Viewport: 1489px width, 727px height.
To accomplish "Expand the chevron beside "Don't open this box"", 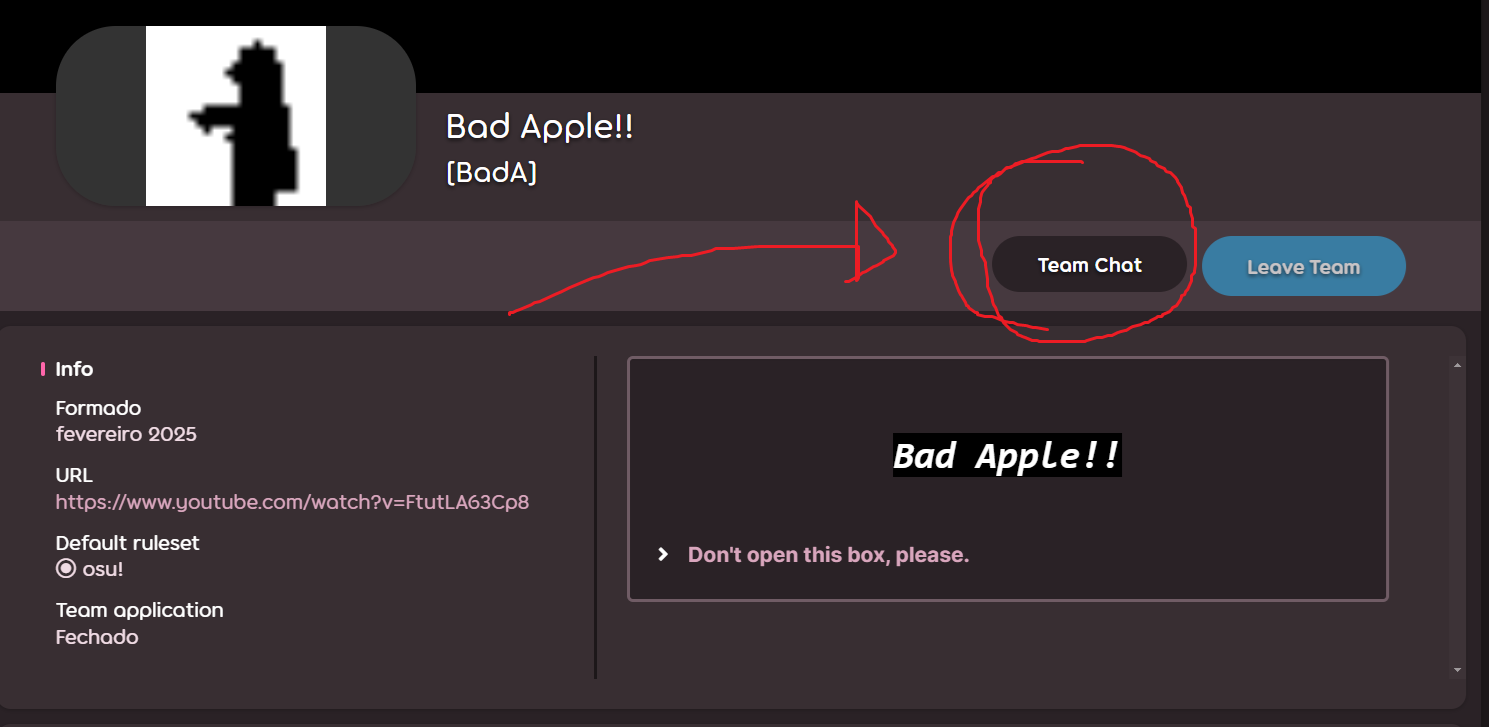I will click(662, 554).
